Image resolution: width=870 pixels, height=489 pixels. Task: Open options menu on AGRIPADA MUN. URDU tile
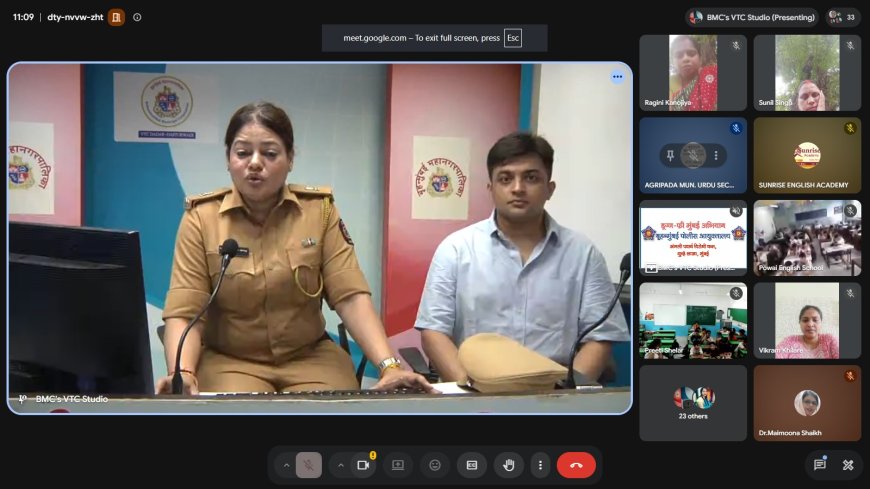click(716, 155)
